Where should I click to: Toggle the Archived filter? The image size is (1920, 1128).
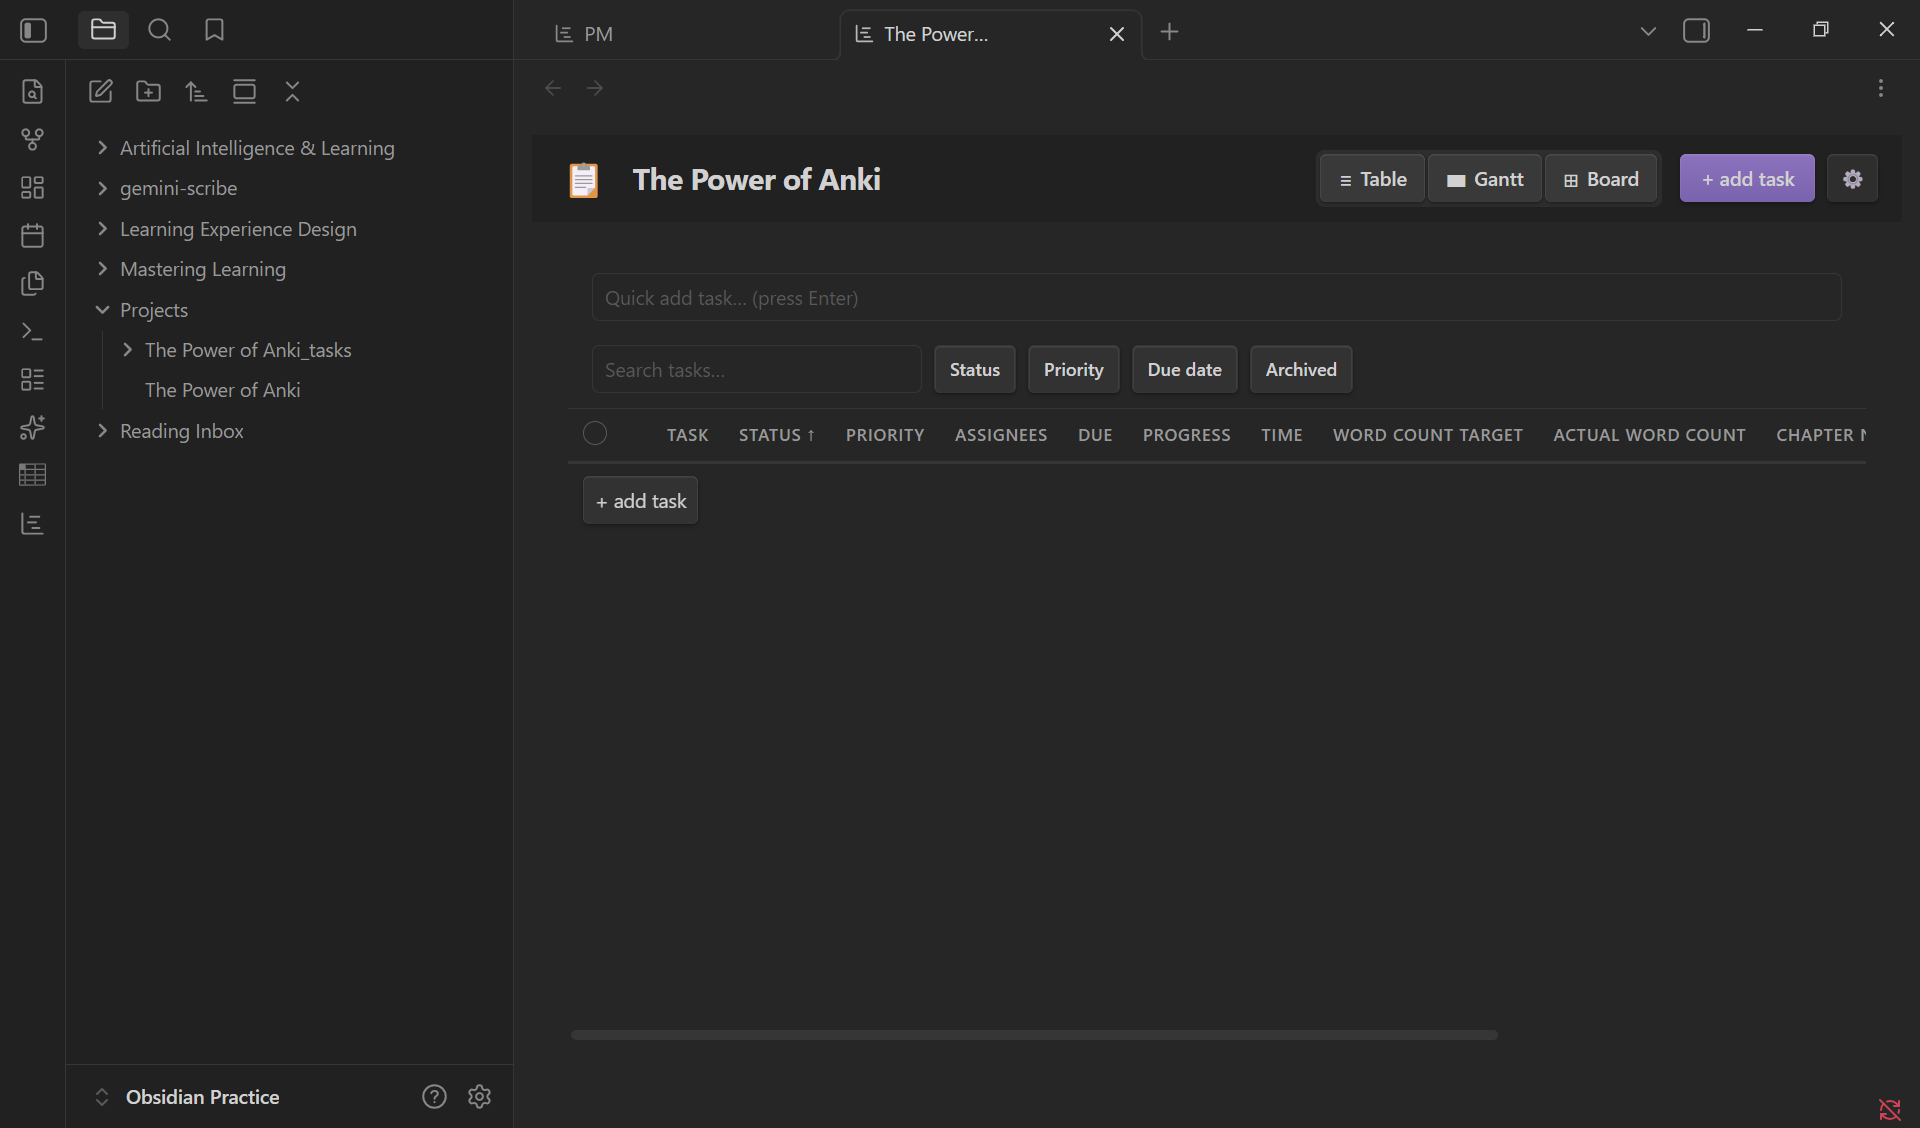[x=1301, y=369]
